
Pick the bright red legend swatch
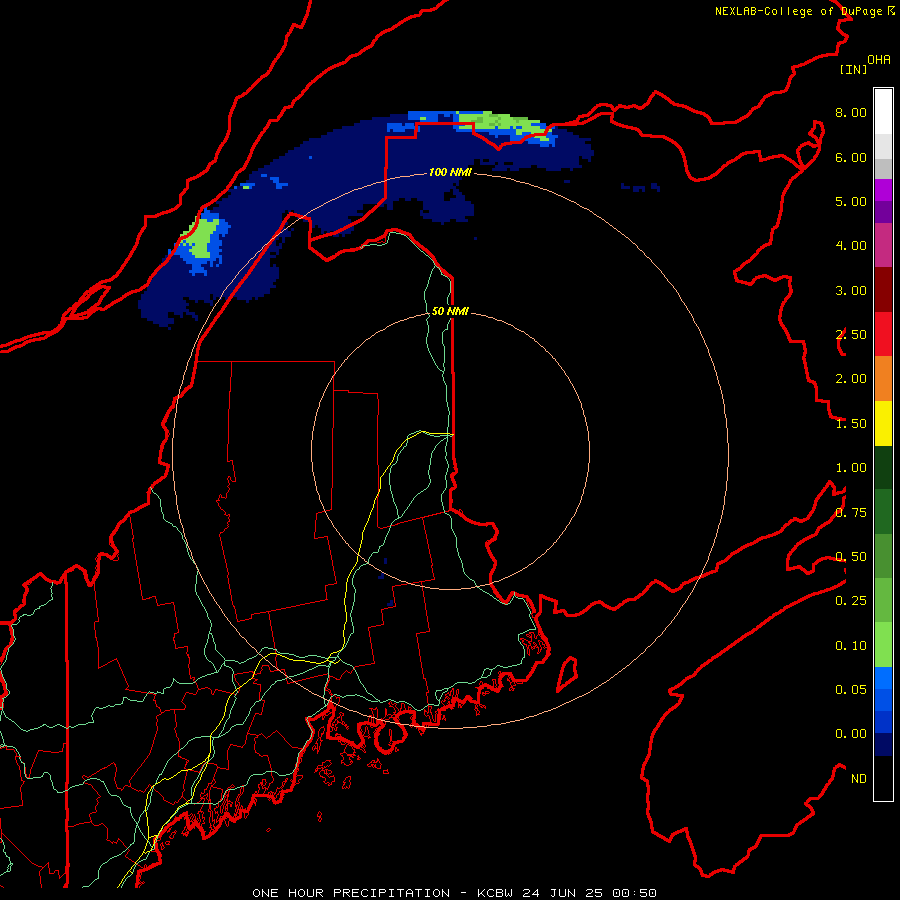883,334
